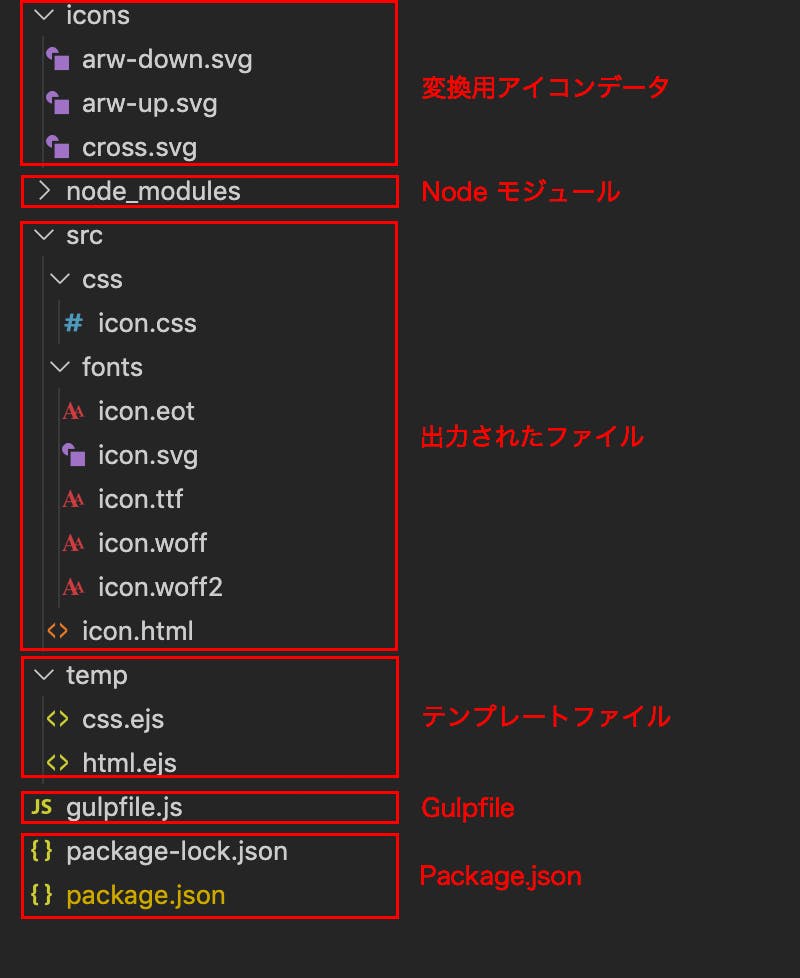800x978 pixels.
Task: Click the braces icon for package.json
Action: (x=40, y=895)
